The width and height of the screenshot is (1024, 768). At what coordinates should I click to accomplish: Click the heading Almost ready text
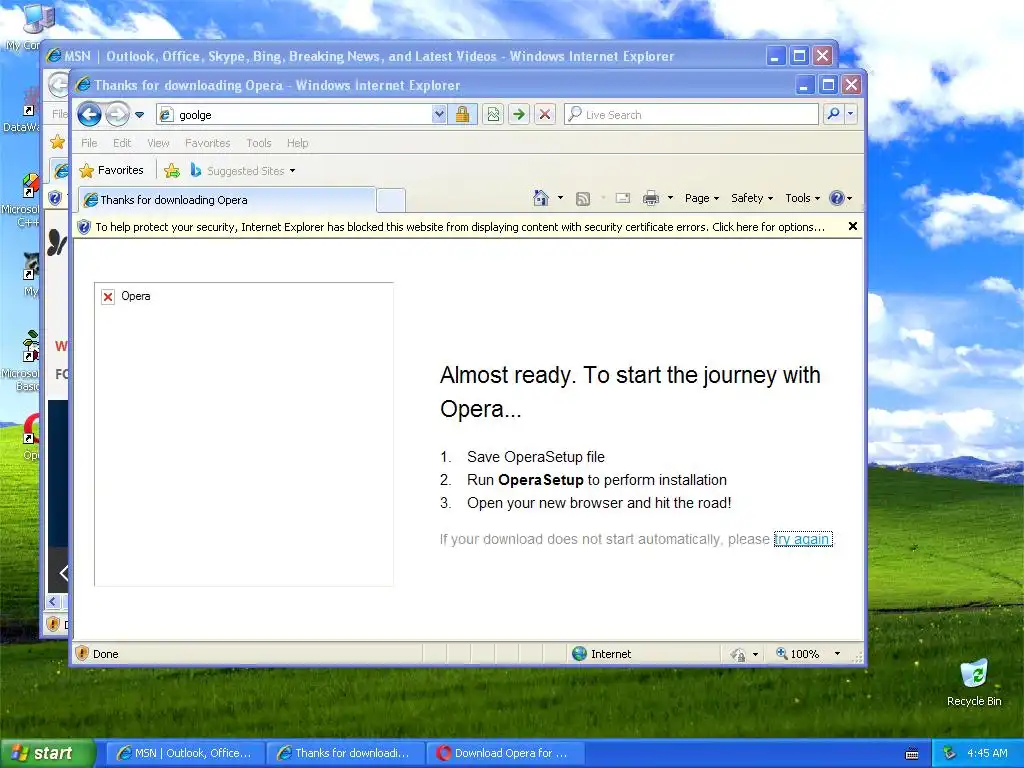630,392
